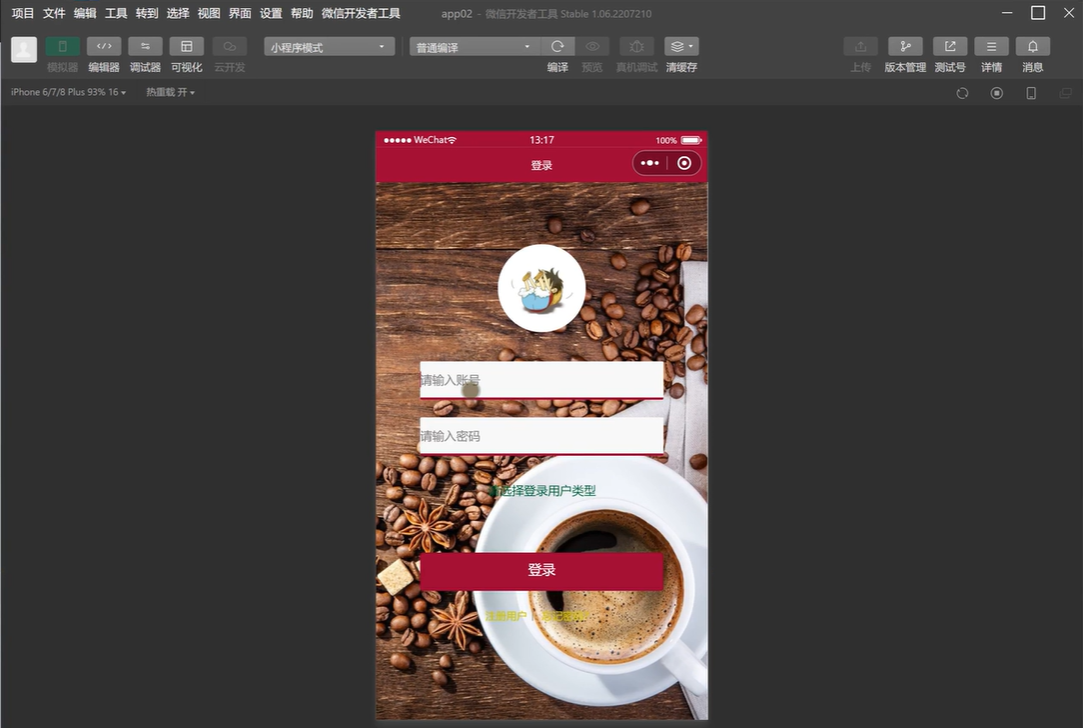The height and width of the screenshot is (728, 1083).
Task: Open the 工具 menu
Action: point(116,13)
